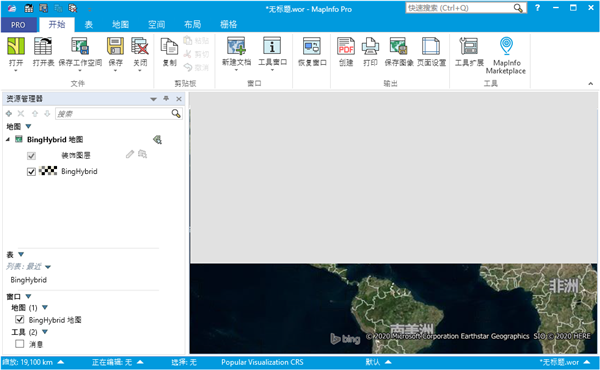Switch to the 地图 ribbon tab

[120, 24]
